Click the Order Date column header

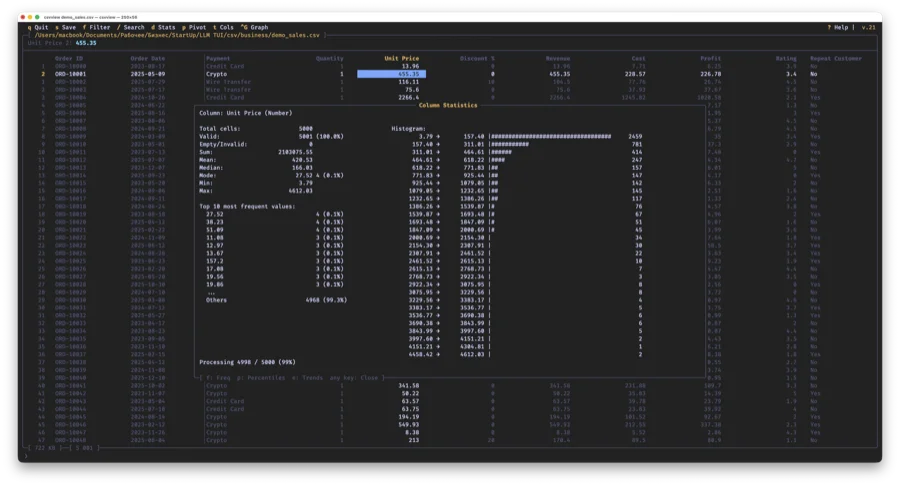(147, 58)
